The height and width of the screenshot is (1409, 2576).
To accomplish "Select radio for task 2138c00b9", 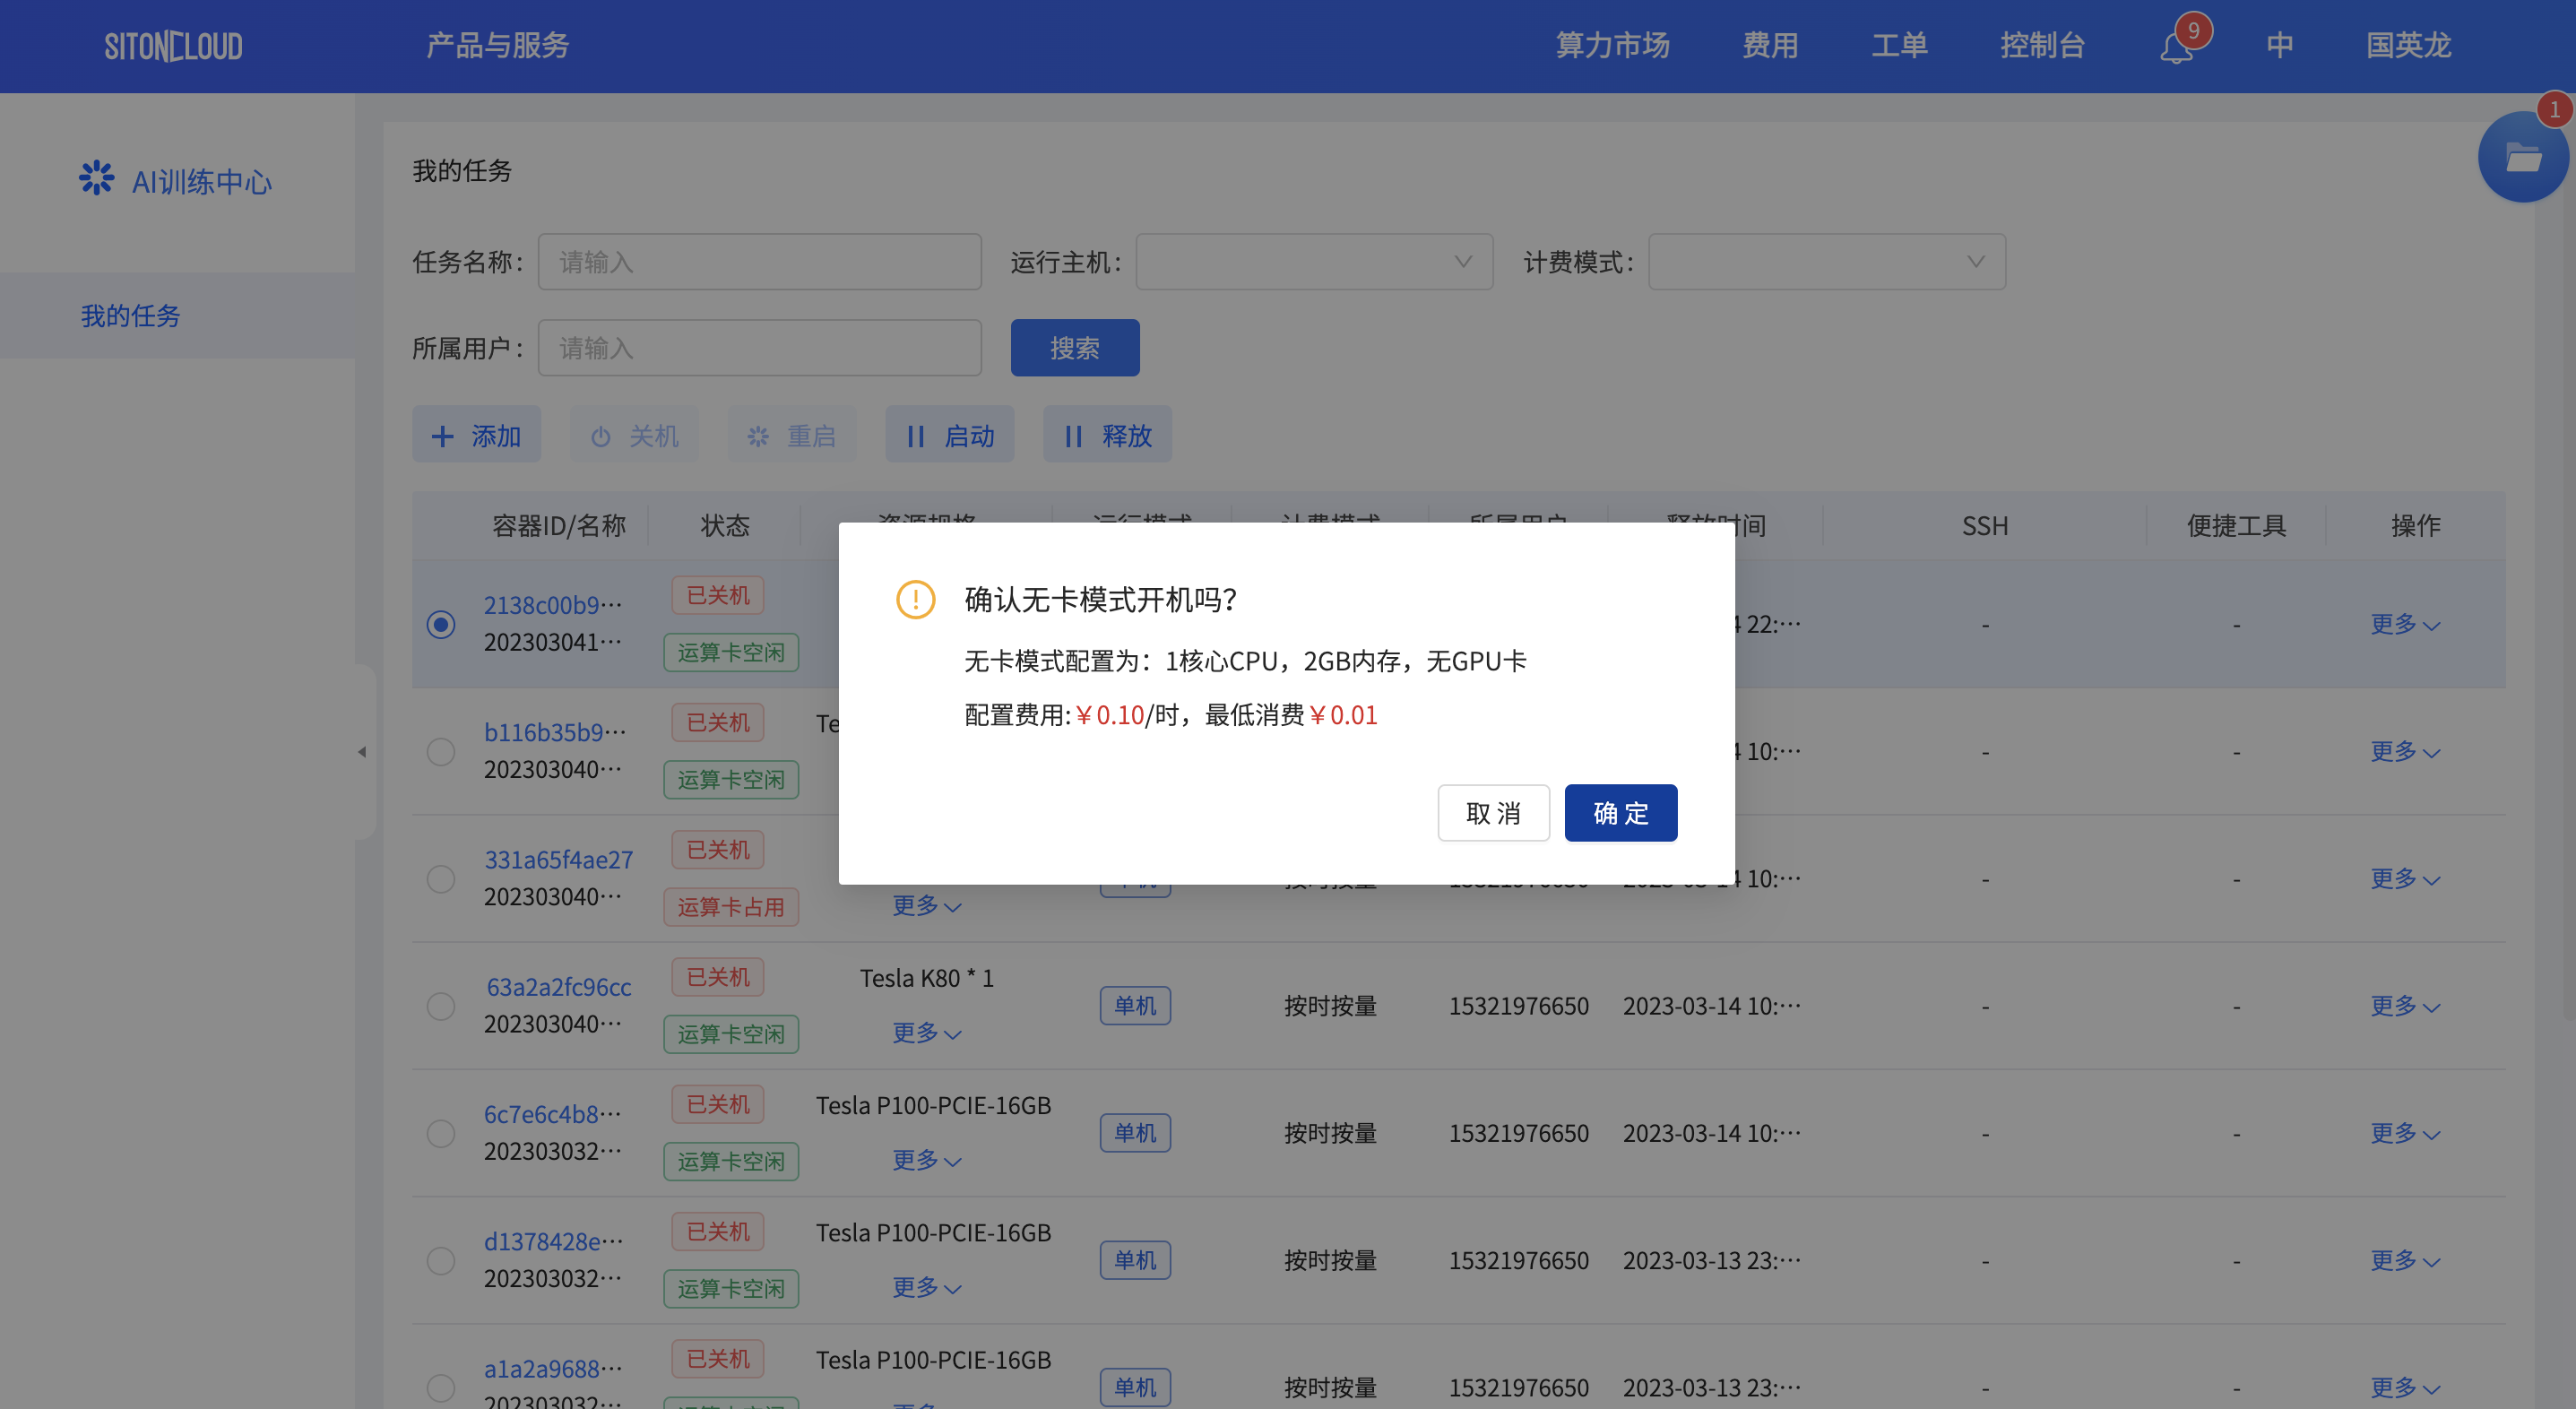I will click(440, 624).
